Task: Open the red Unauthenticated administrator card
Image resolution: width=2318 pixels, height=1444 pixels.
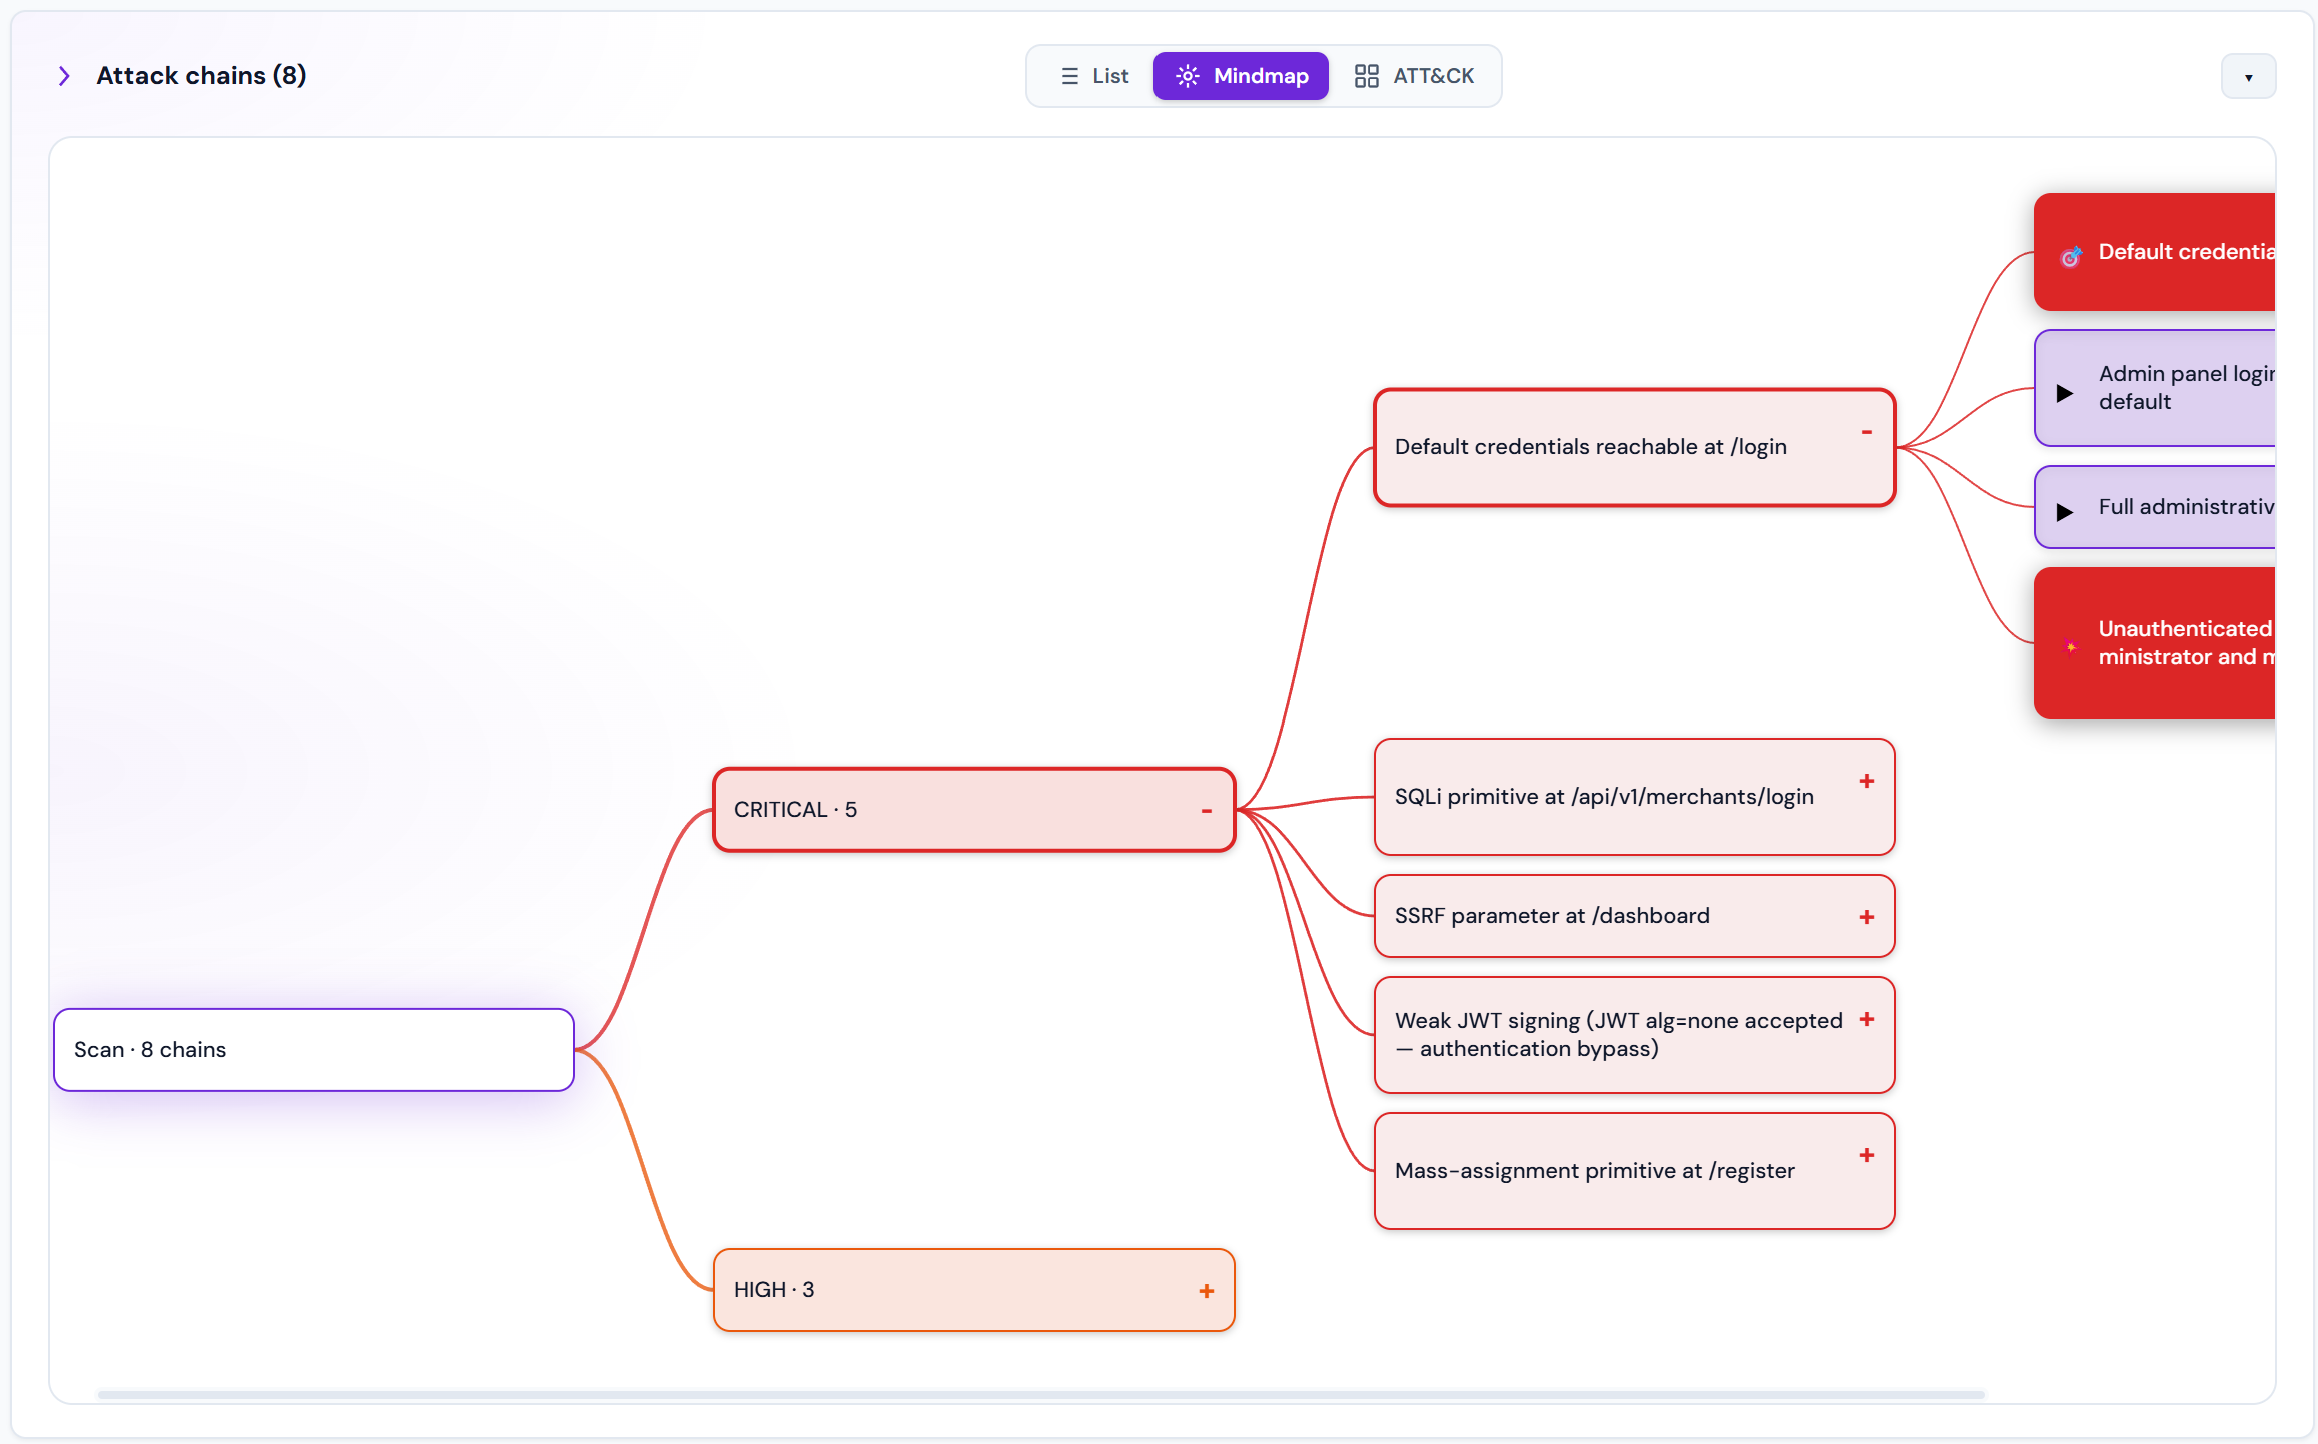Action: click(2155, 643)
